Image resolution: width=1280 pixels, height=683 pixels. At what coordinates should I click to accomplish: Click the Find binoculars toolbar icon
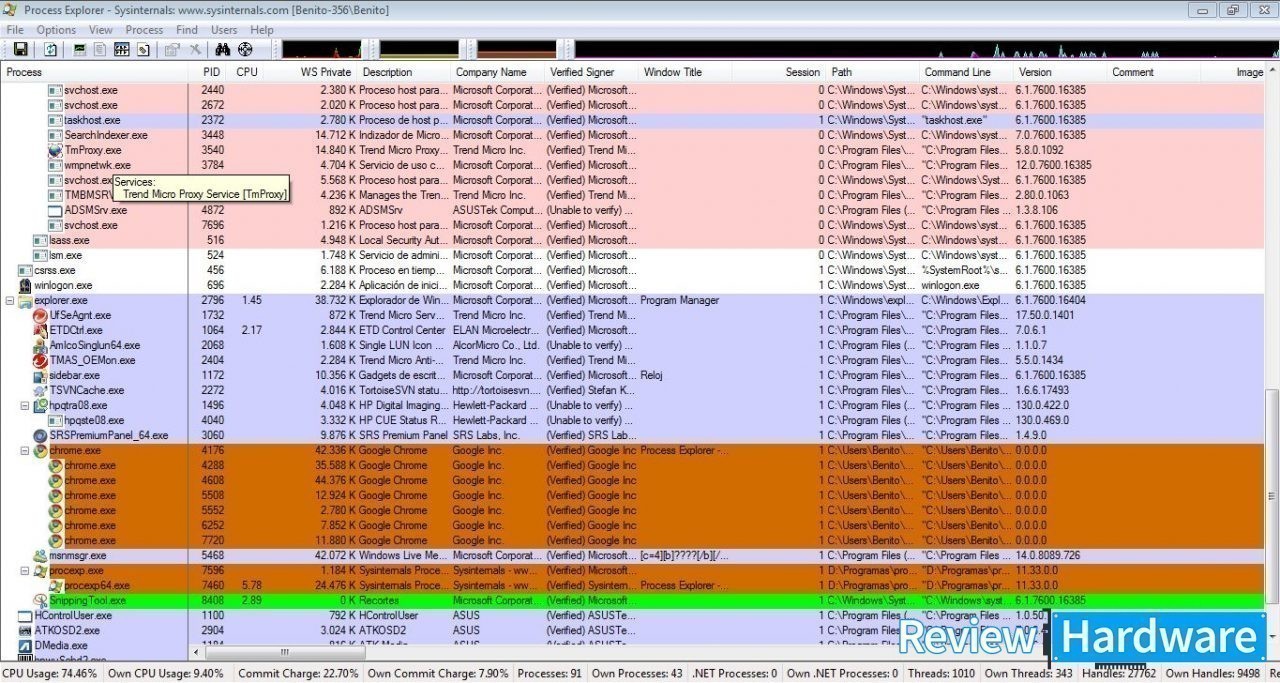[x=223, y=49]
